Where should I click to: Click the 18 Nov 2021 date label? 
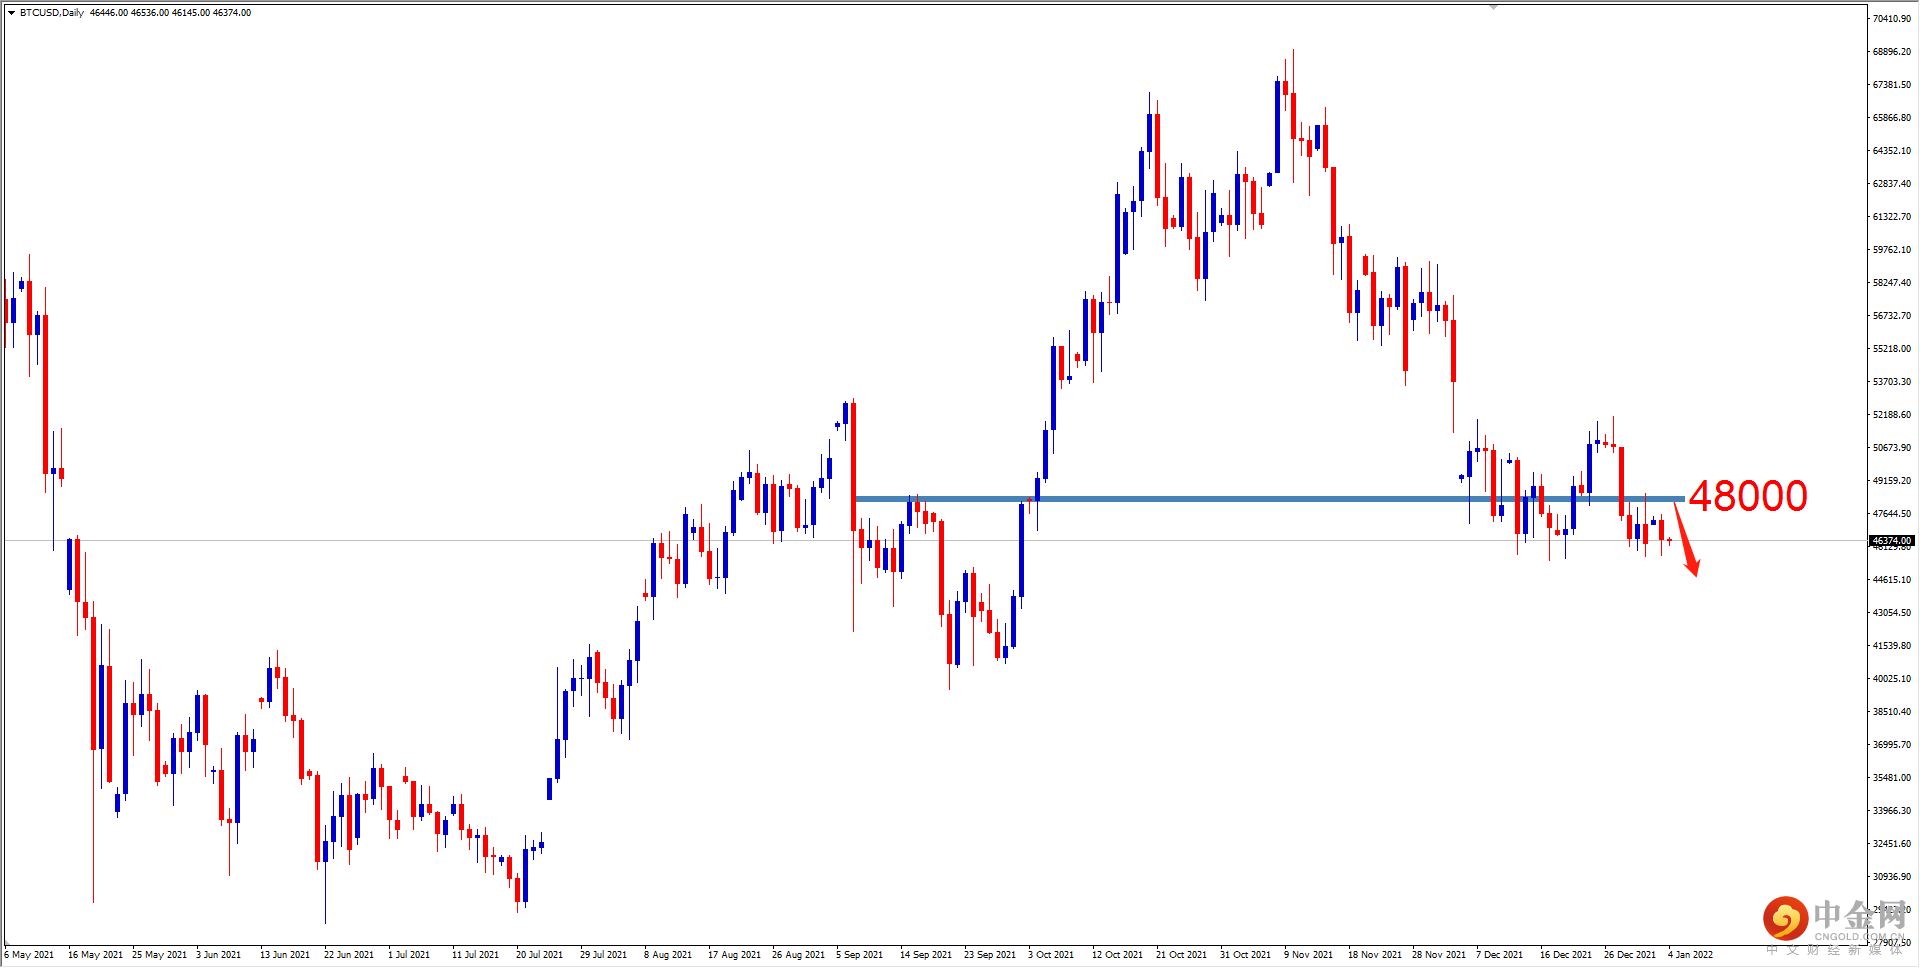coord(1375,955)
